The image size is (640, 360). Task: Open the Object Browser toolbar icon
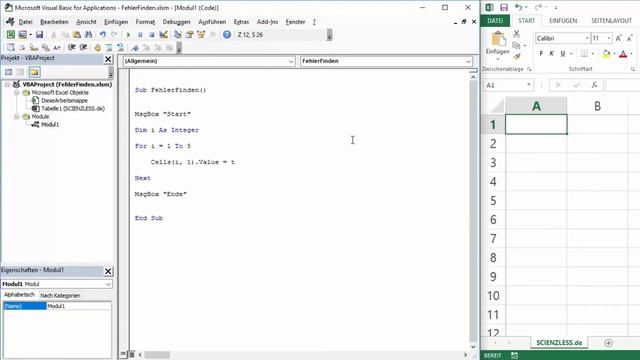(x=201, y=35)
